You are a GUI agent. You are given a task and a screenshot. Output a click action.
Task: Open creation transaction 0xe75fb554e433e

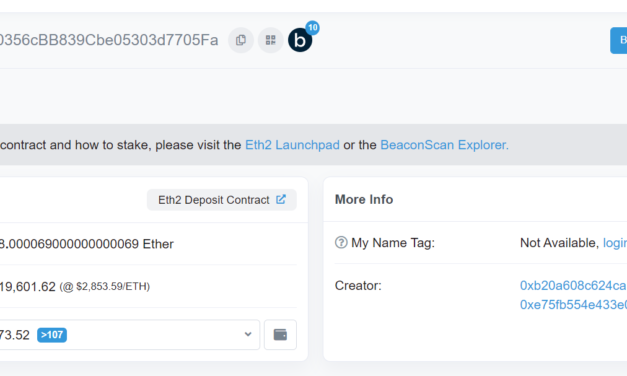tap(573, 305)
